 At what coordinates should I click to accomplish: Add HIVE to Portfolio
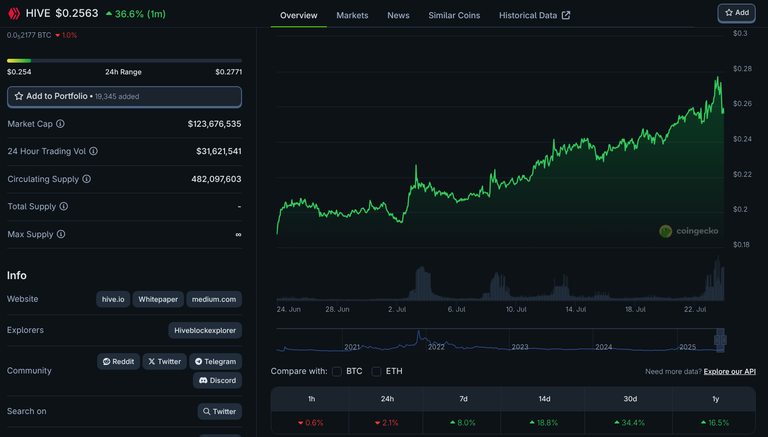click(x=124, y=97)
